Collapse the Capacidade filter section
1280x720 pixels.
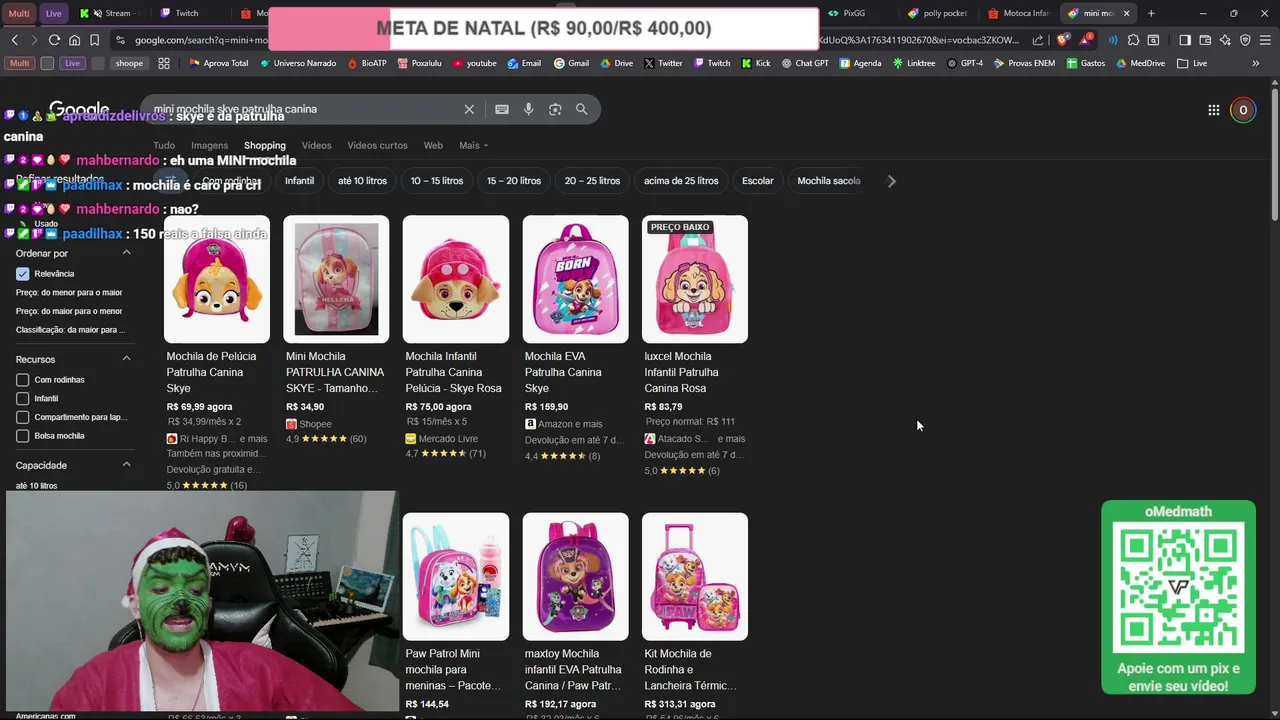coord(126,465)
